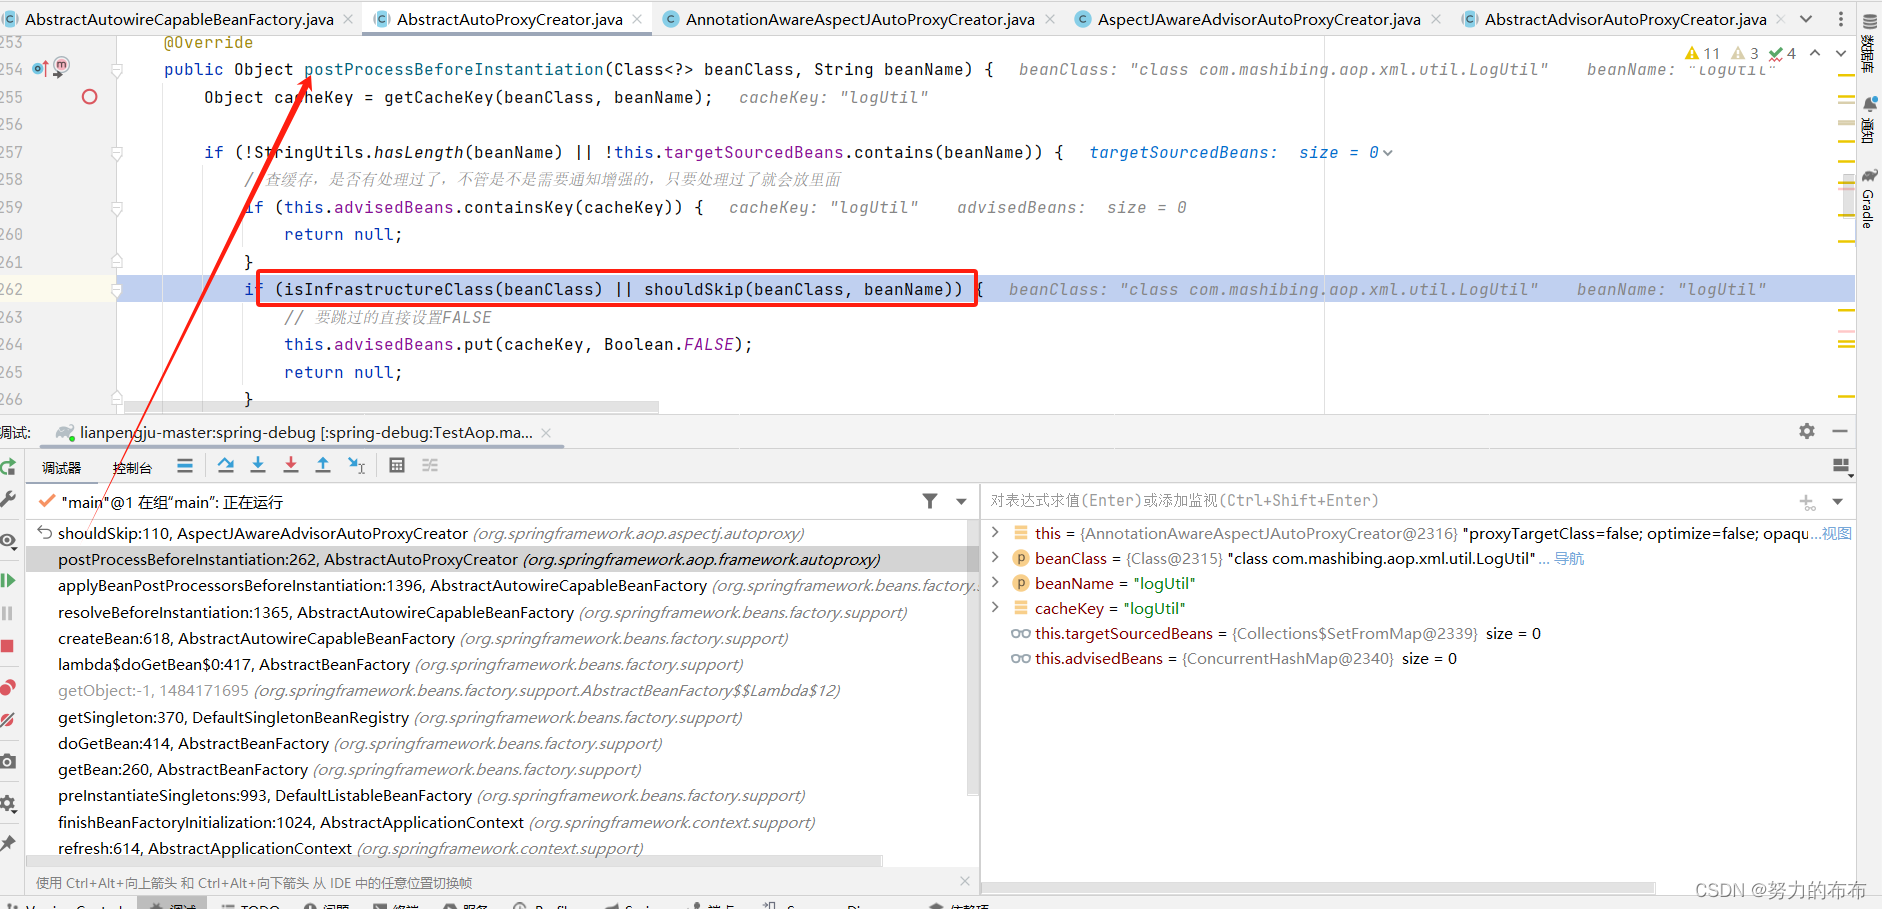Collapse the postProcessBeforeInstantiation method fold marker
This screenshot has height=909, width=1882.
[x=117, y=70]
